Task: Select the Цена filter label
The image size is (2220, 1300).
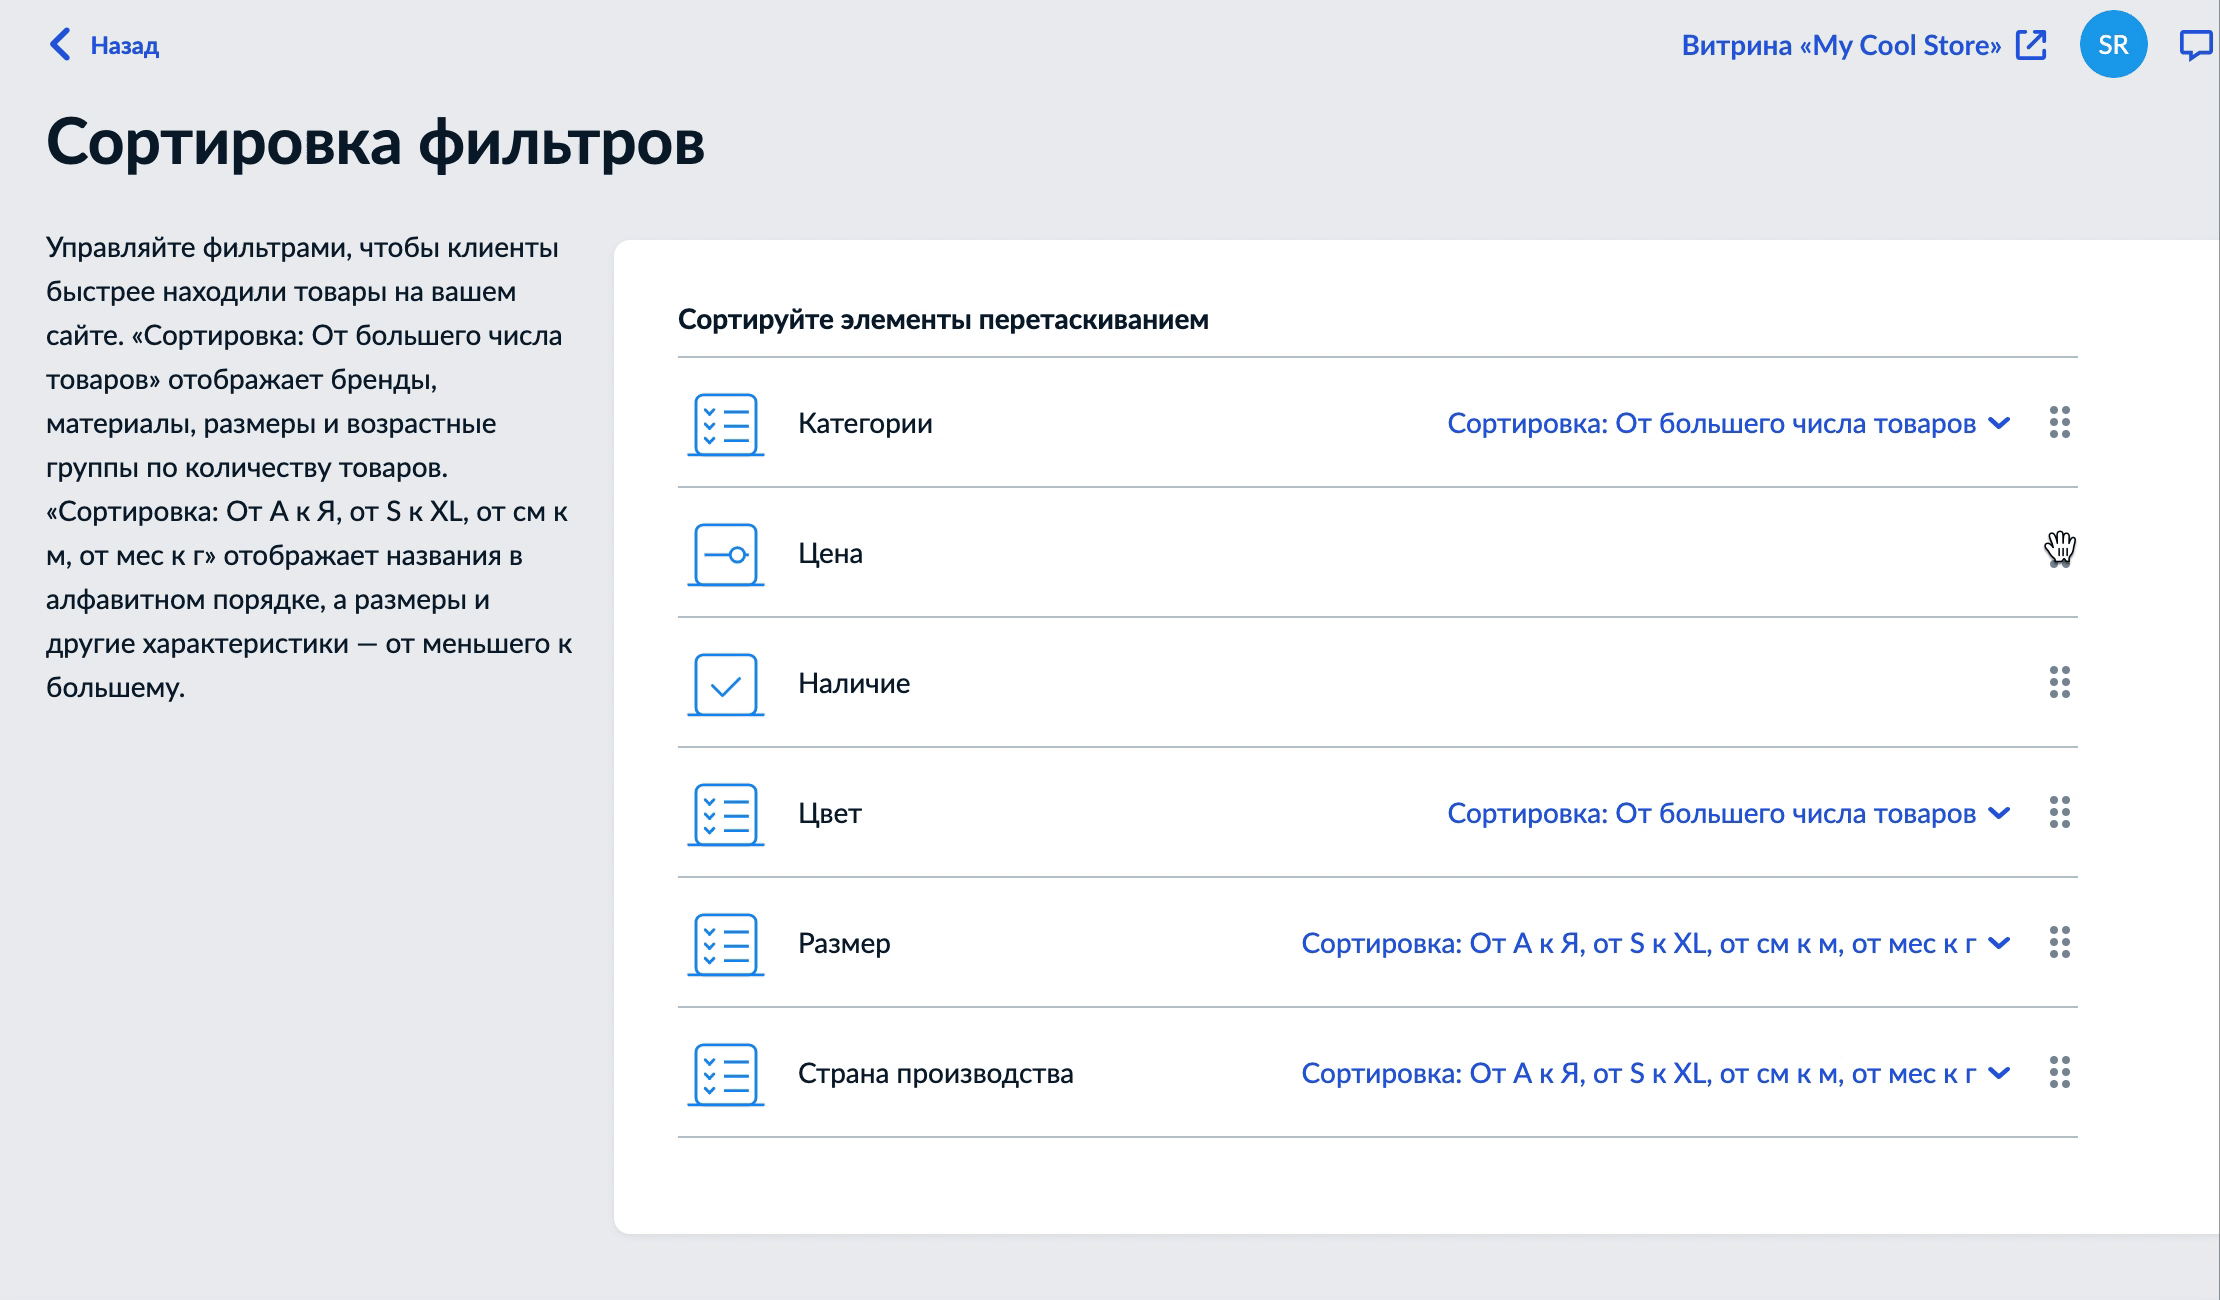Action: tap(830, 554)
